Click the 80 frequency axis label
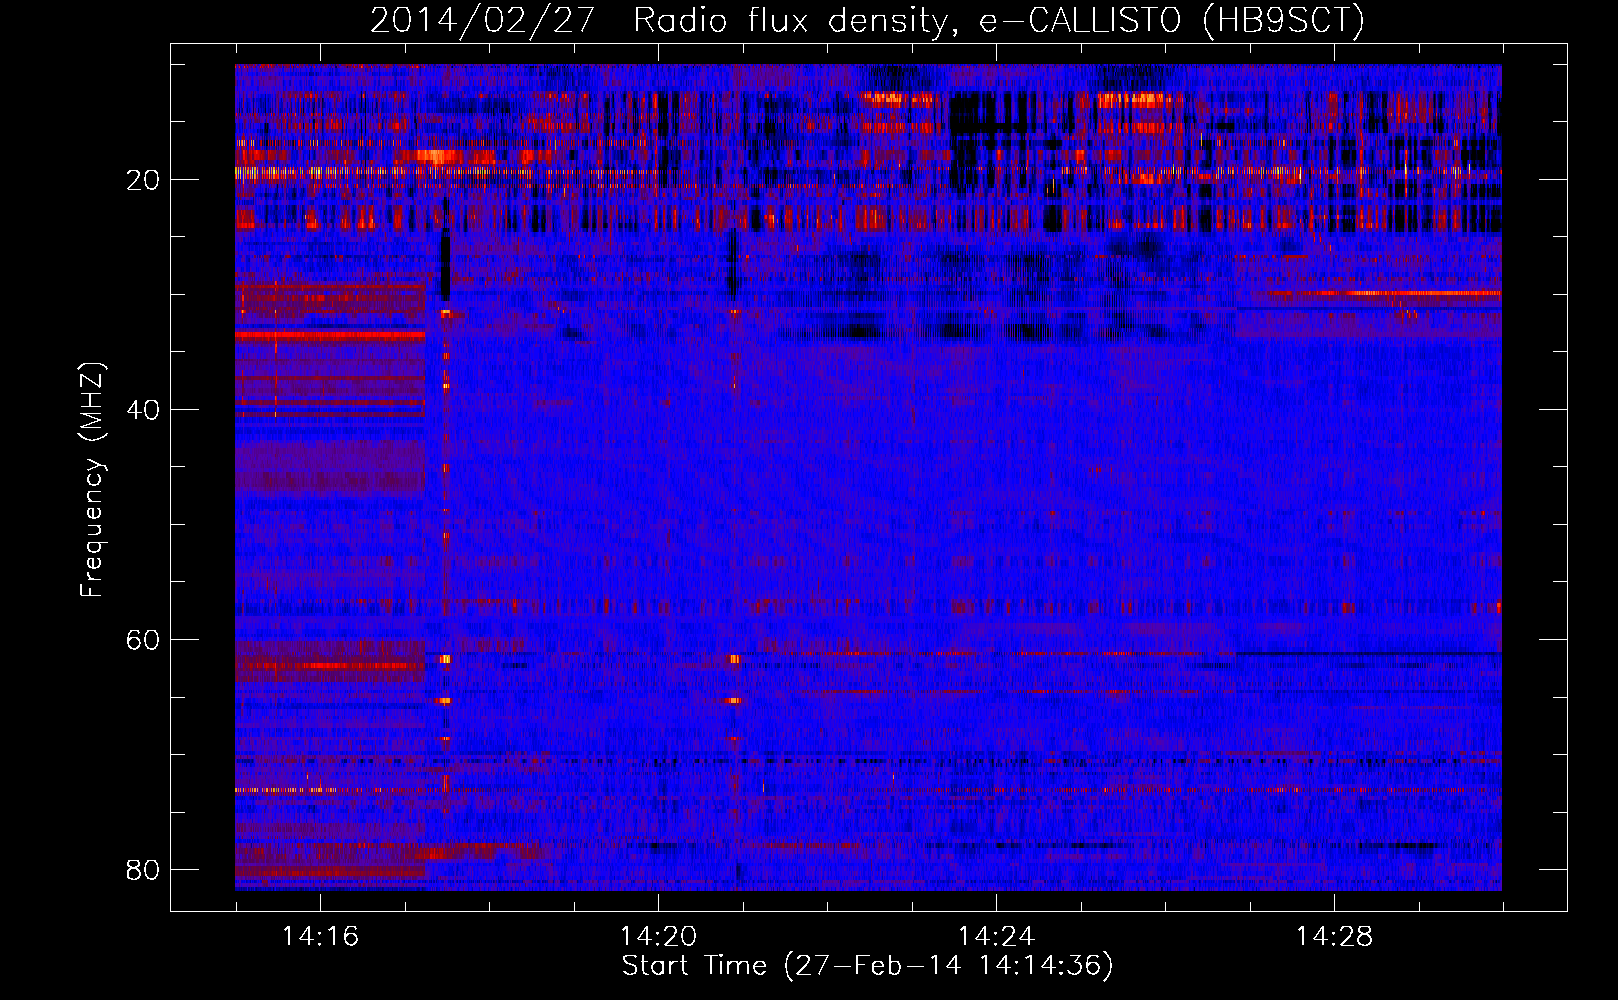1618x1000 pixels. click(x=143, y=870)
